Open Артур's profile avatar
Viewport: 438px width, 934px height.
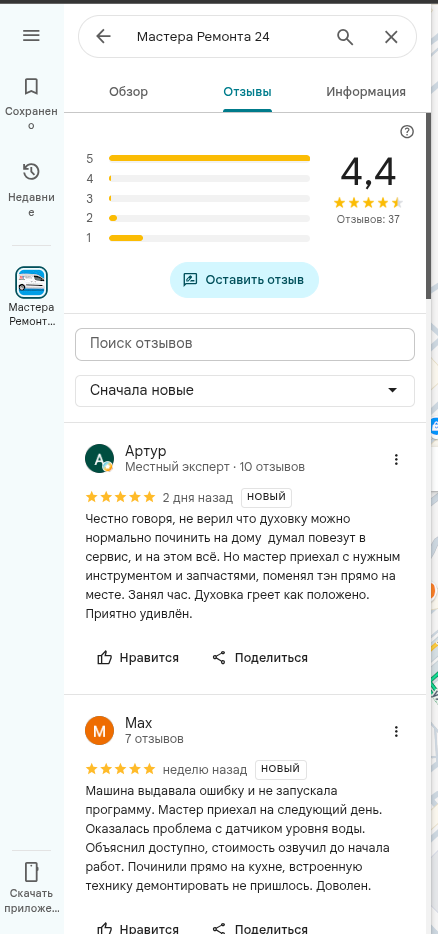[x=100, y=458]
